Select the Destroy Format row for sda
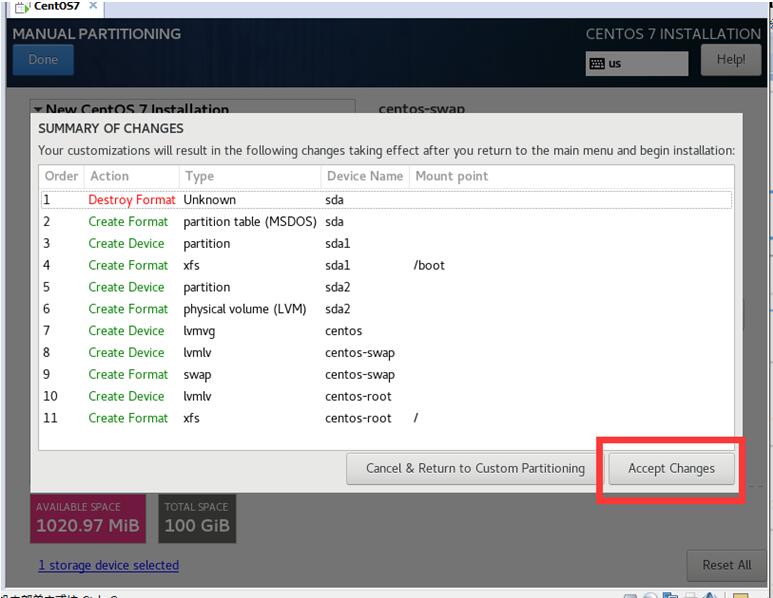Image resolution: width=773 pixels, height=598 pixels. click(386, 200)
